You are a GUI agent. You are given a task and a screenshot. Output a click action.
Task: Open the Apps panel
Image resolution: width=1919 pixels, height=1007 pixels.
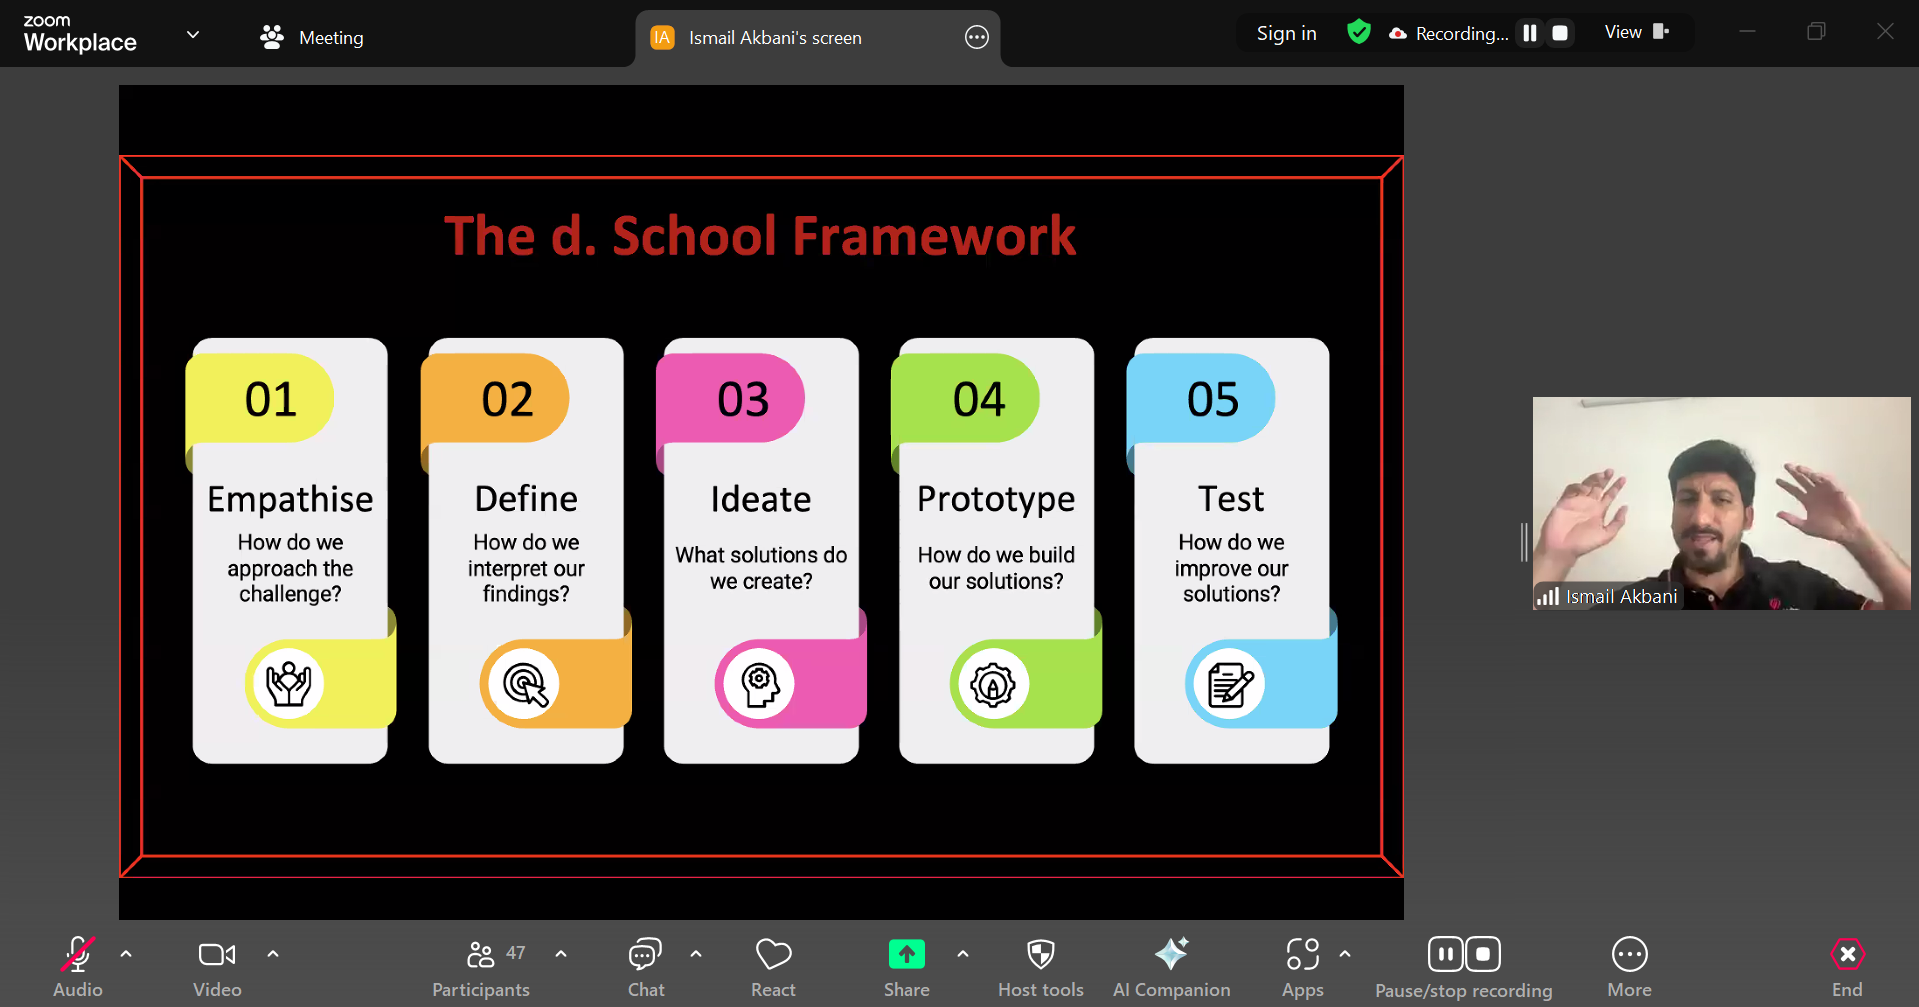coord(1302,965)
